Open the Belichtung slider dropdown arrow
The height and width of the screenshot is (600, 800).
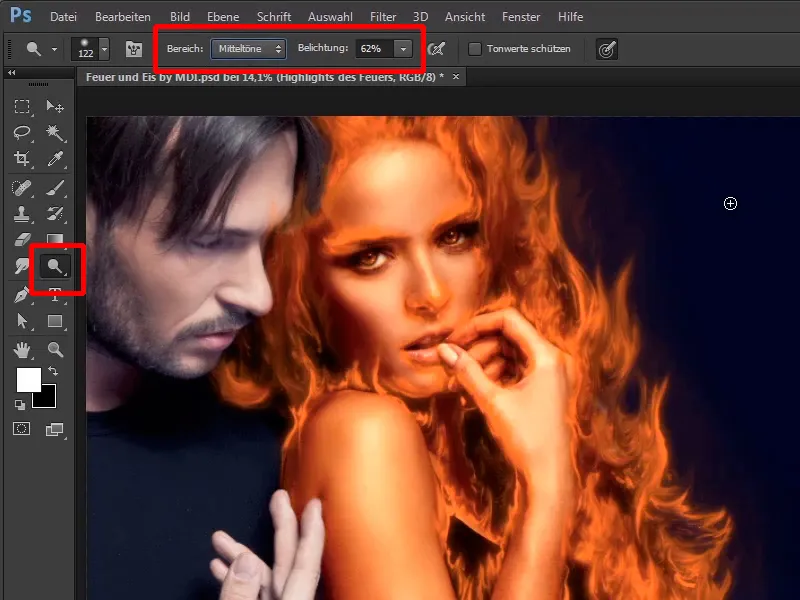click(x=403, y=49)
